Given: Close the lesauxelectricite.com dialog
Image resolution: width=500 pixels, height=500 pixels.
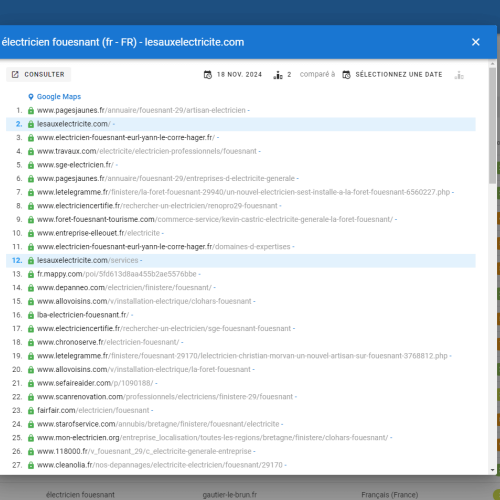Looking at the screenshot, I should point(476,42).
